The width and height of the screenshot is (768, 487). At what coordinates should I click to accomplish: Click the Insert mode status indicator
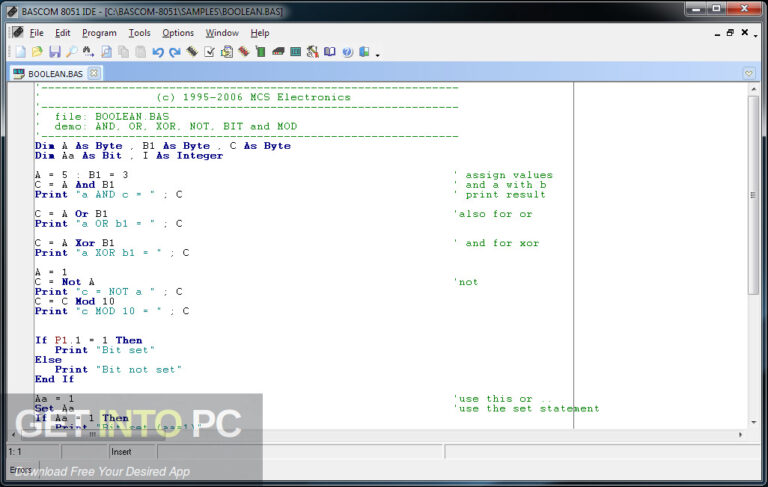(x=121, y=452)
